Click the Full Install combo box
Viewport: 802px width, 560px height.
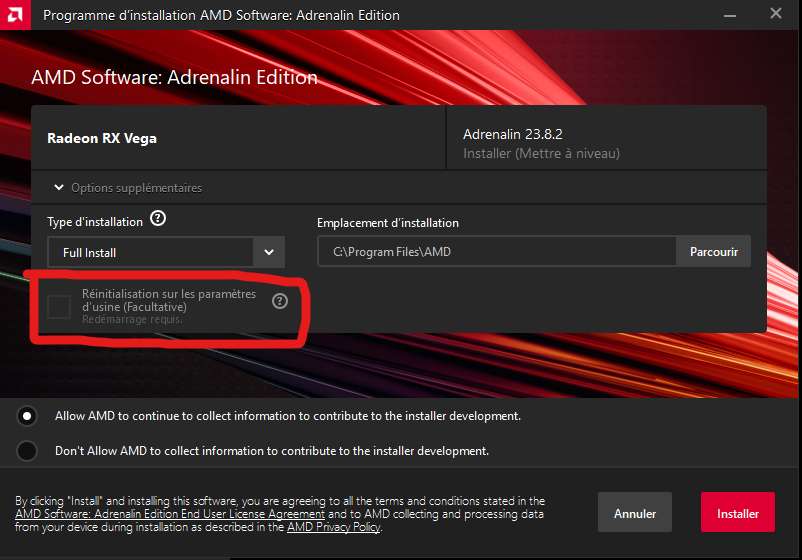166,252
